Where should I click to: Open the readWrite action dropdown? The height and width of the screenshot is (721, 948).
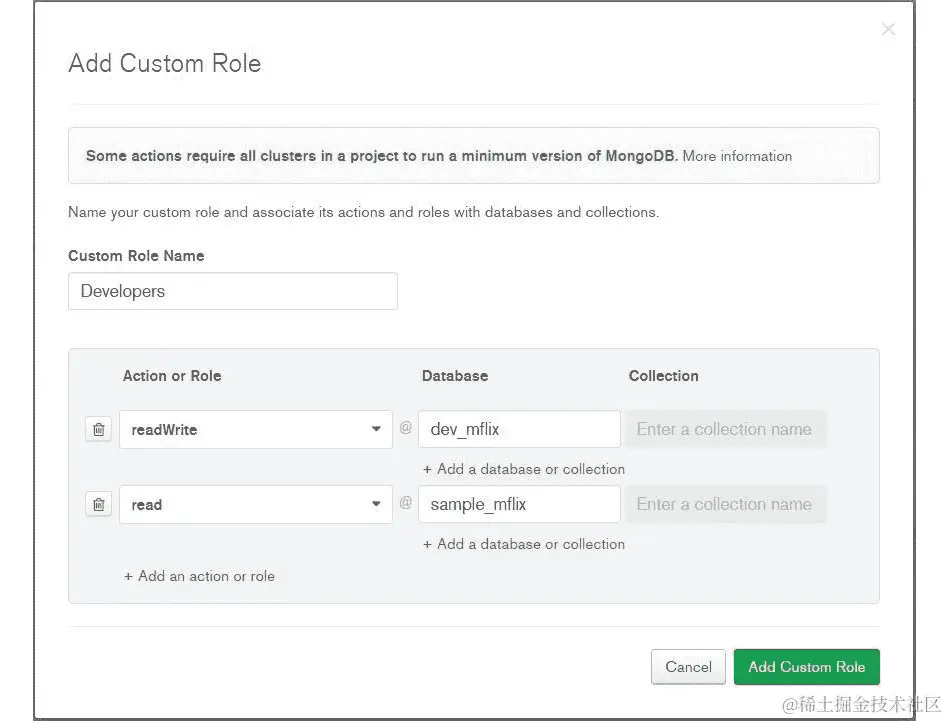pyautogui.click(x=377, y=428)
